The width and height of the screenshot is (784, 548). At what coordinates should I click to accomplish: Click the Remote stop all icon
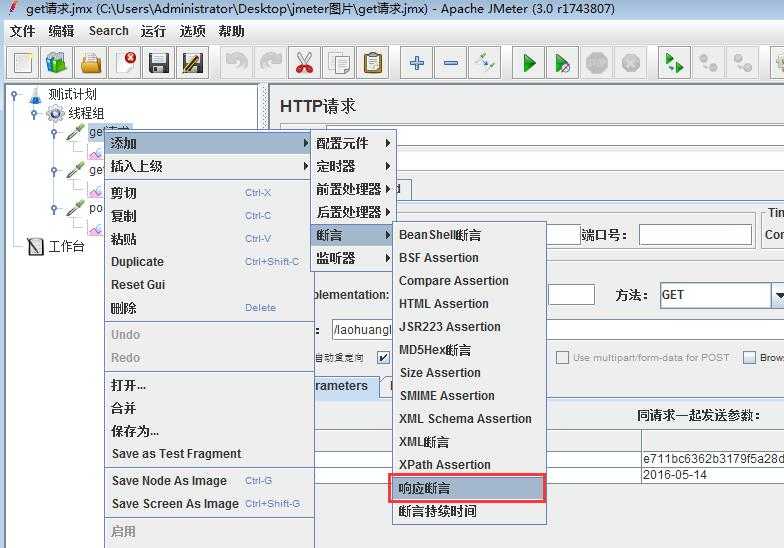[x=708, y=63]
